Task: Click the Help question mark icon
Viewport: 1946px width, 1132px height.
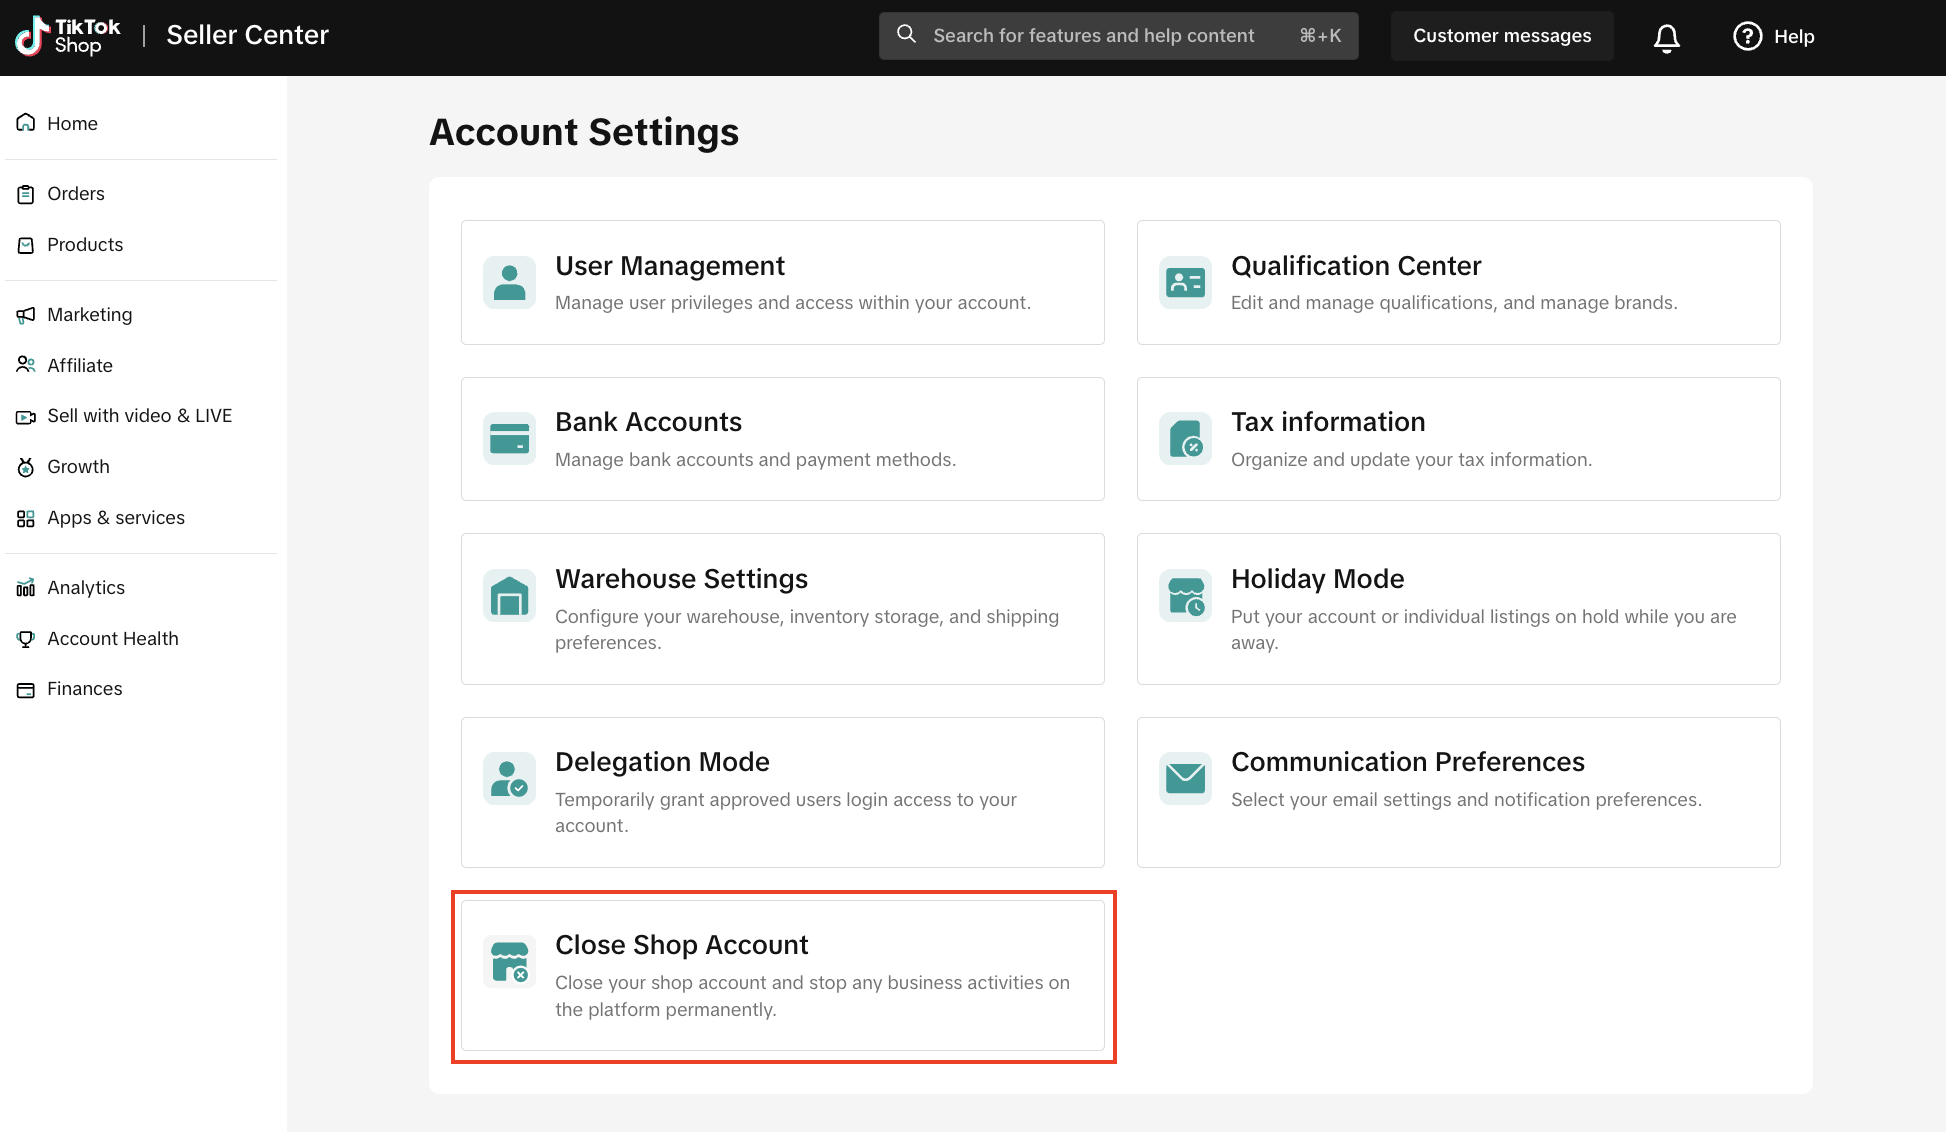Action: (1747, 36)
